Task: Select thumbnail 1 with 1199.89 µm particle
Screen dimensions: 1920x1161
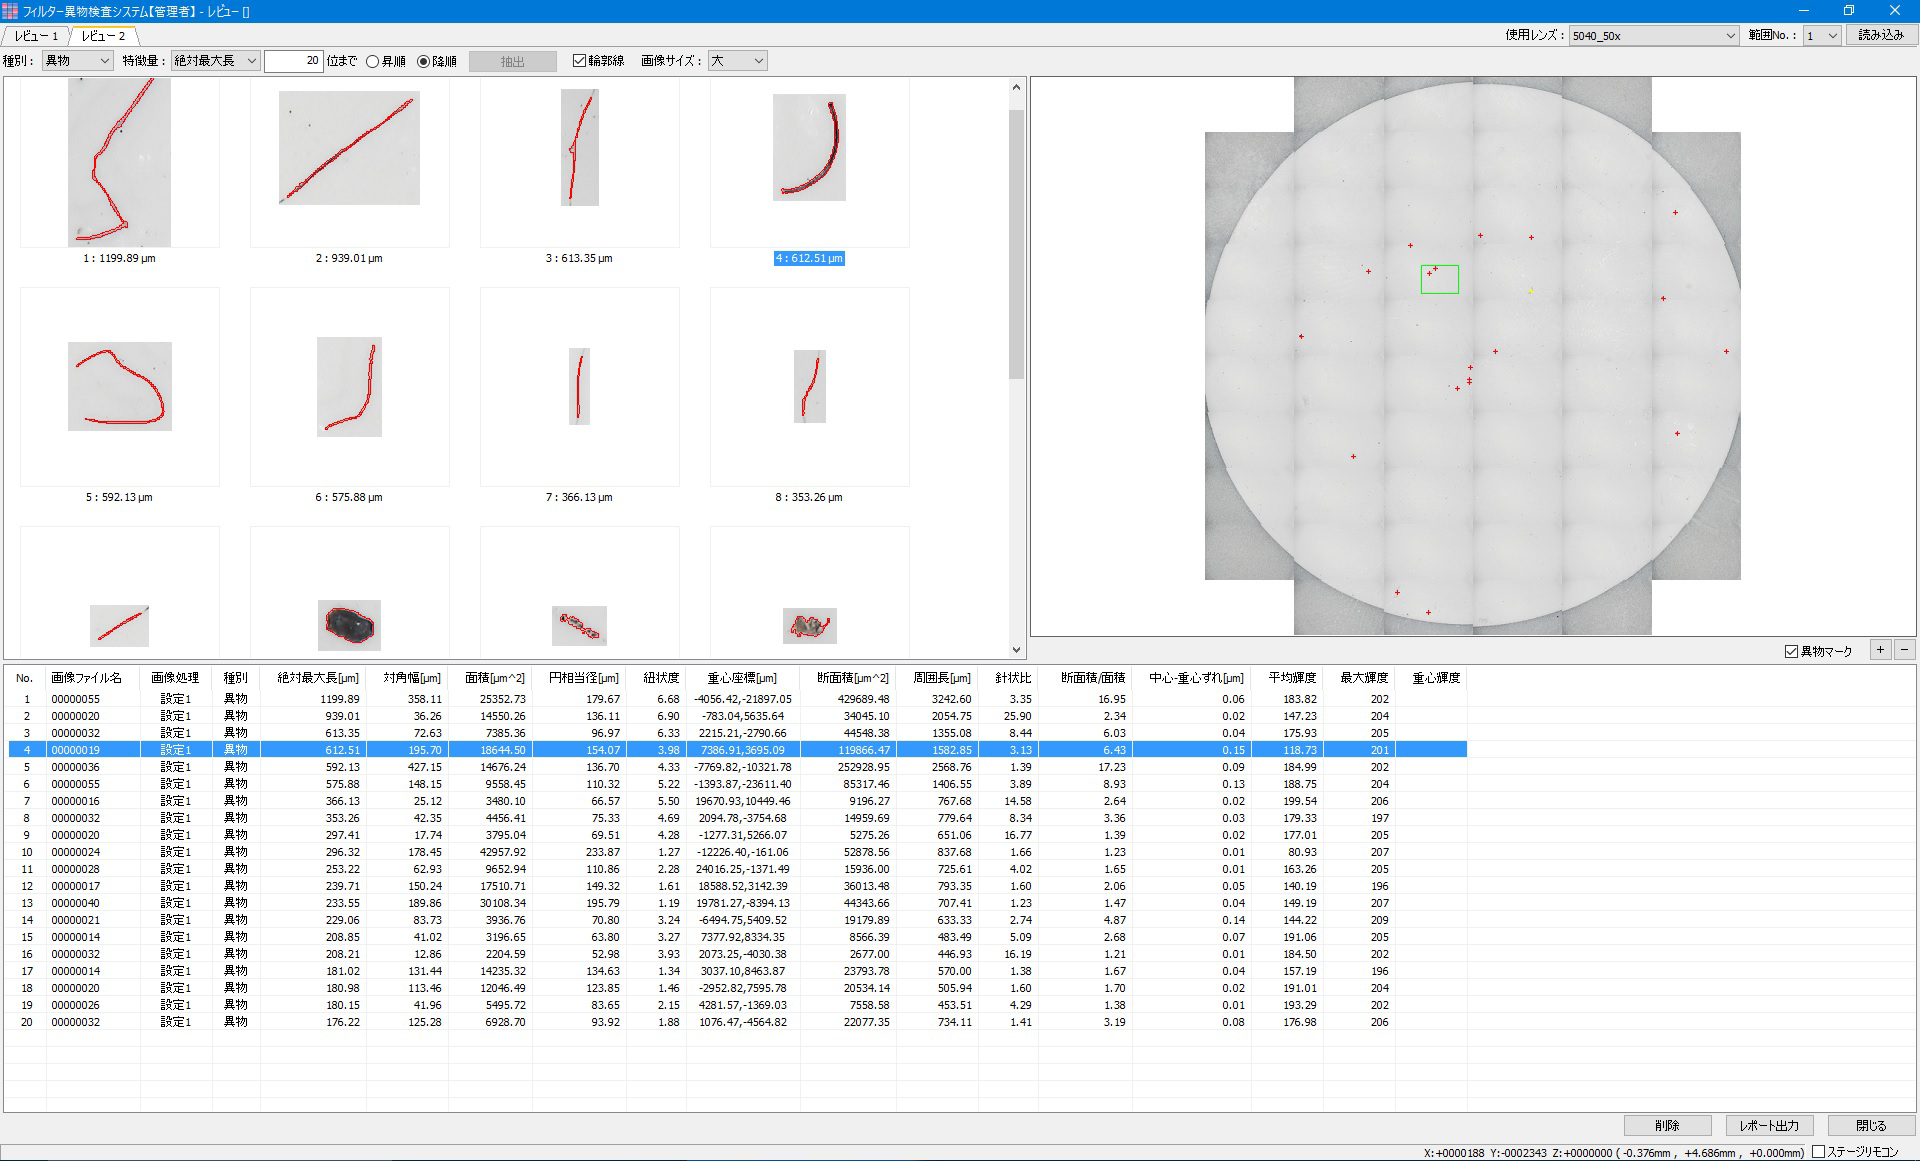Action: [119, 163]
